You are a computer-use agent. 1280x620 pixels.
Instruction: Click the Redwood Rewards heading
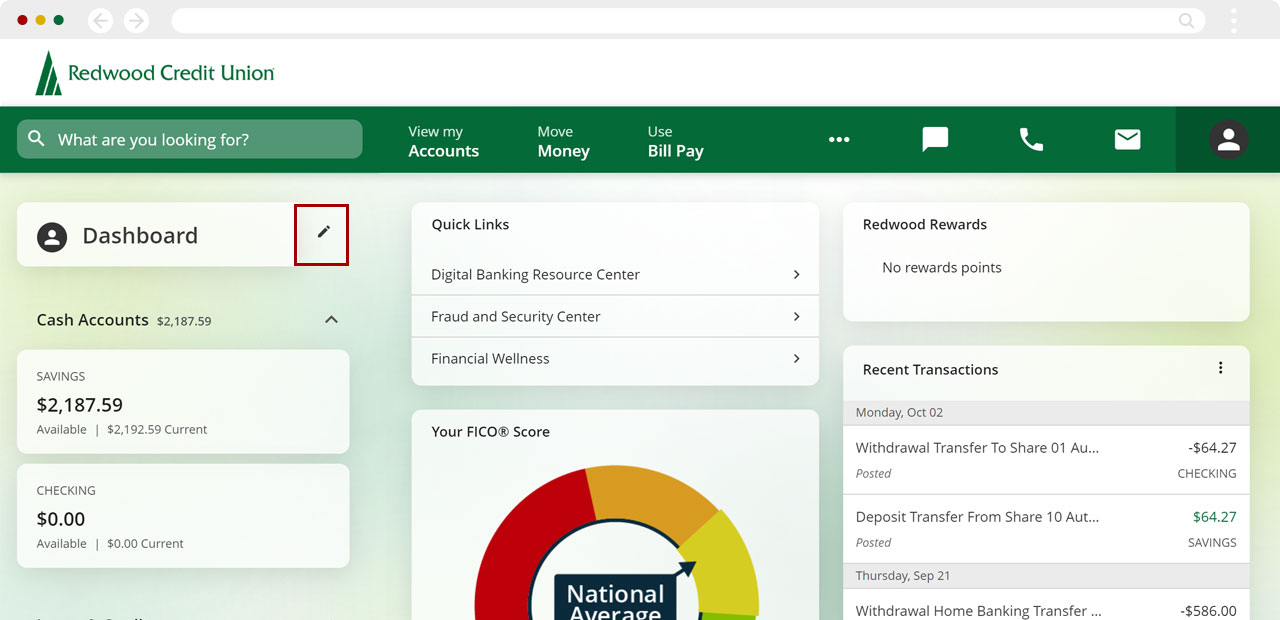coord(924,224)
